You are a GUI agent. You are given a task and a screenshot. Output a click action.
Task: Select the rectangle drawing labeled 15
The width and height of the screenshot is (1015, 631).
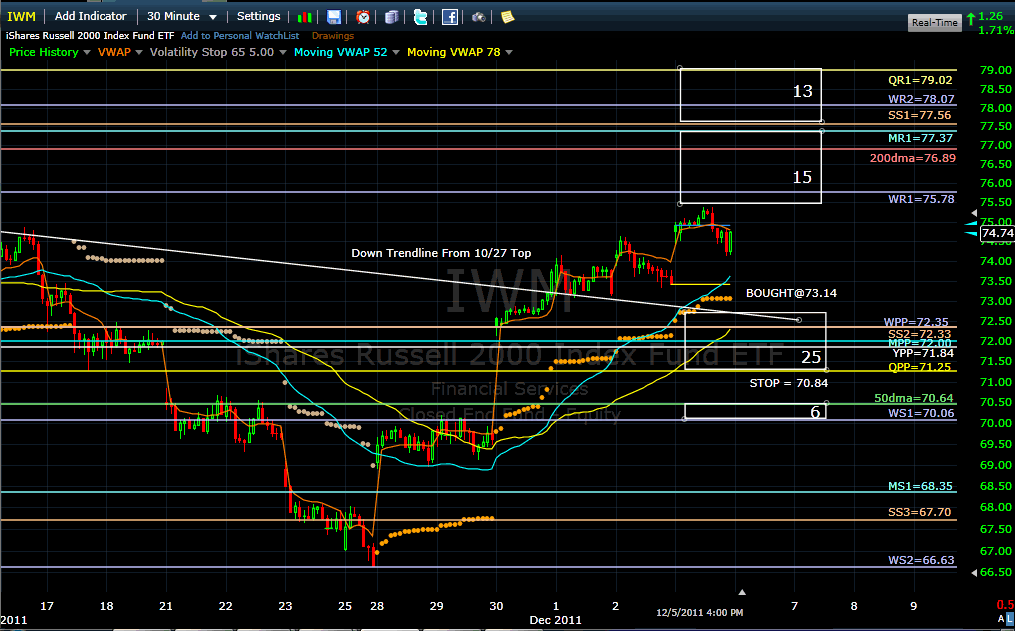click(x=751, y=168)
